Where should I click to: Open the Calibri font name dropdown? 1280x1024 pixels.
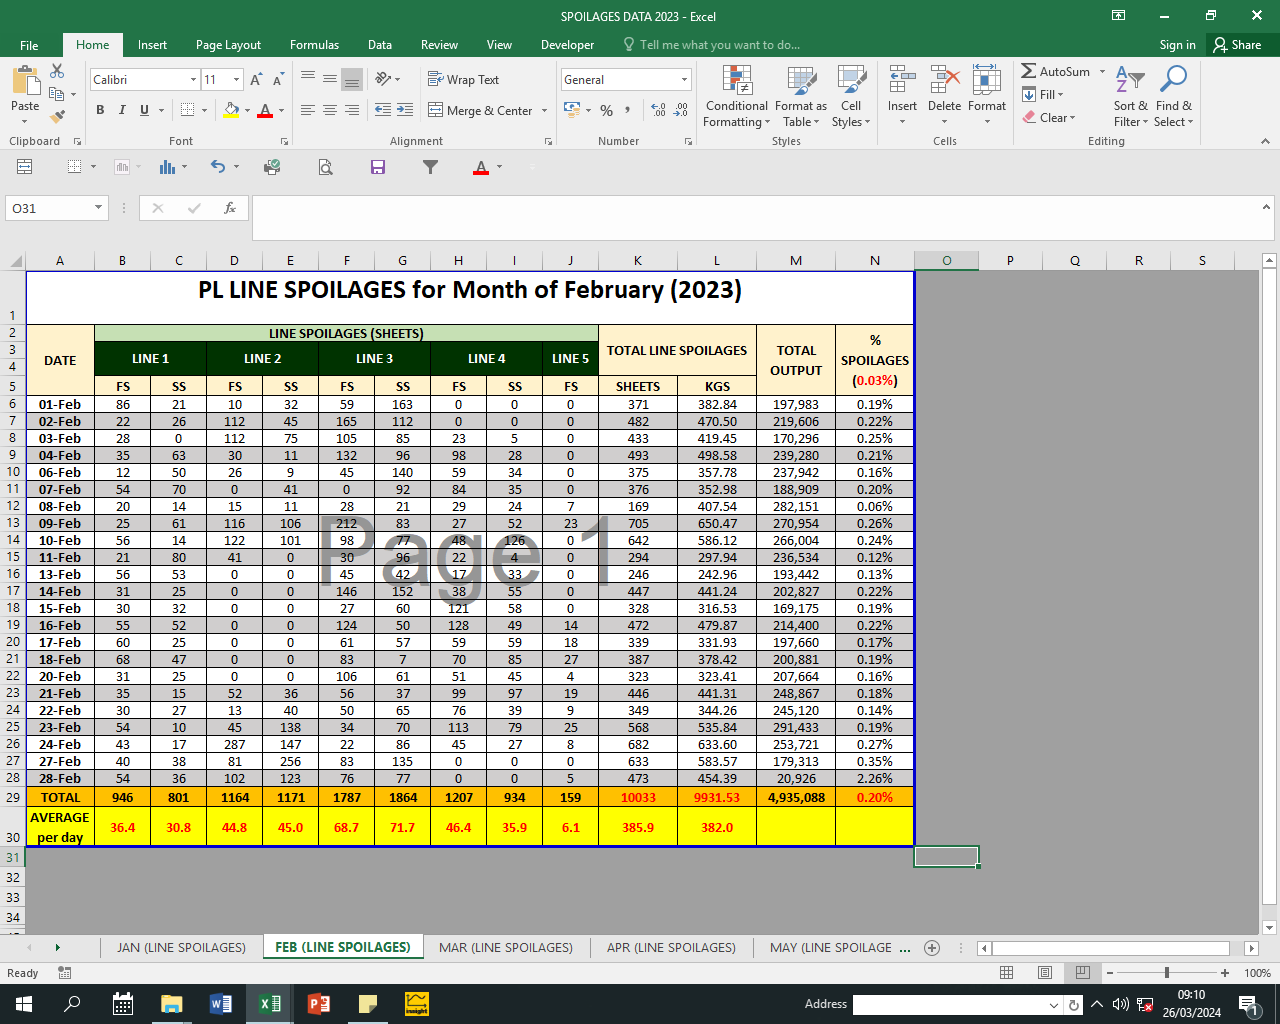(193, 79)
